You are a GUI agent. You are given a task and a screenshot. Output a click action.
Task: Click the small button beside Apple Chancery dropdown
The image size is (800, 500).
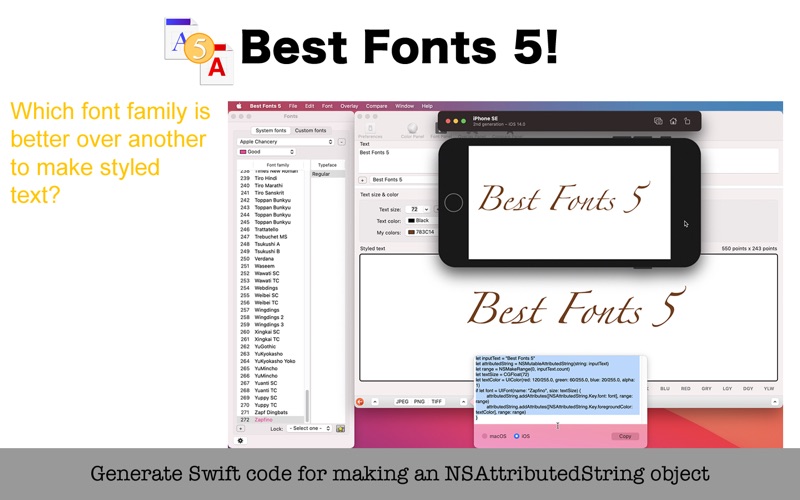(x=342, y=142)
